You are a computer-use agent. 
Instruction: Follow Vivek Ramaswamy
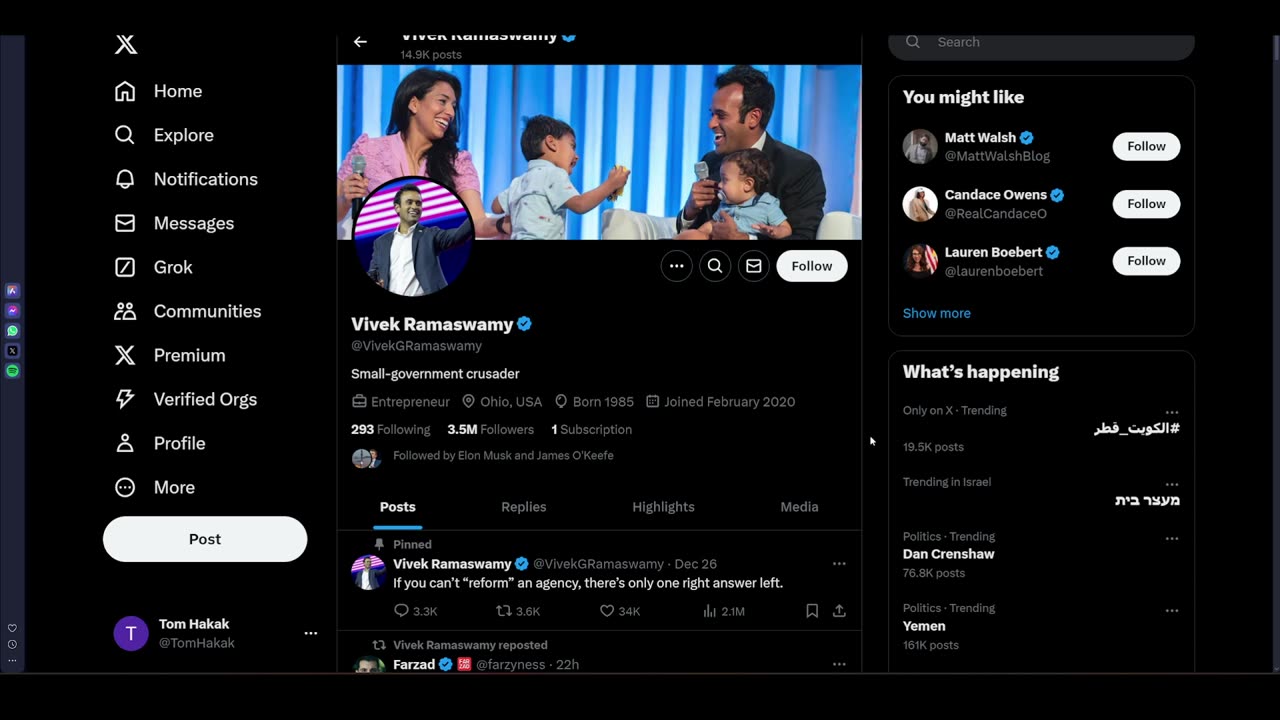click(x=812, y=266)
